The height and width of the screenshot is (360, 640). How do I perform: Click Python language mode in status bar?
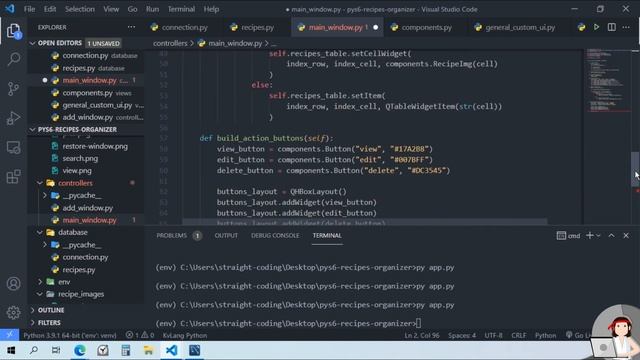(x=545, y=335)
